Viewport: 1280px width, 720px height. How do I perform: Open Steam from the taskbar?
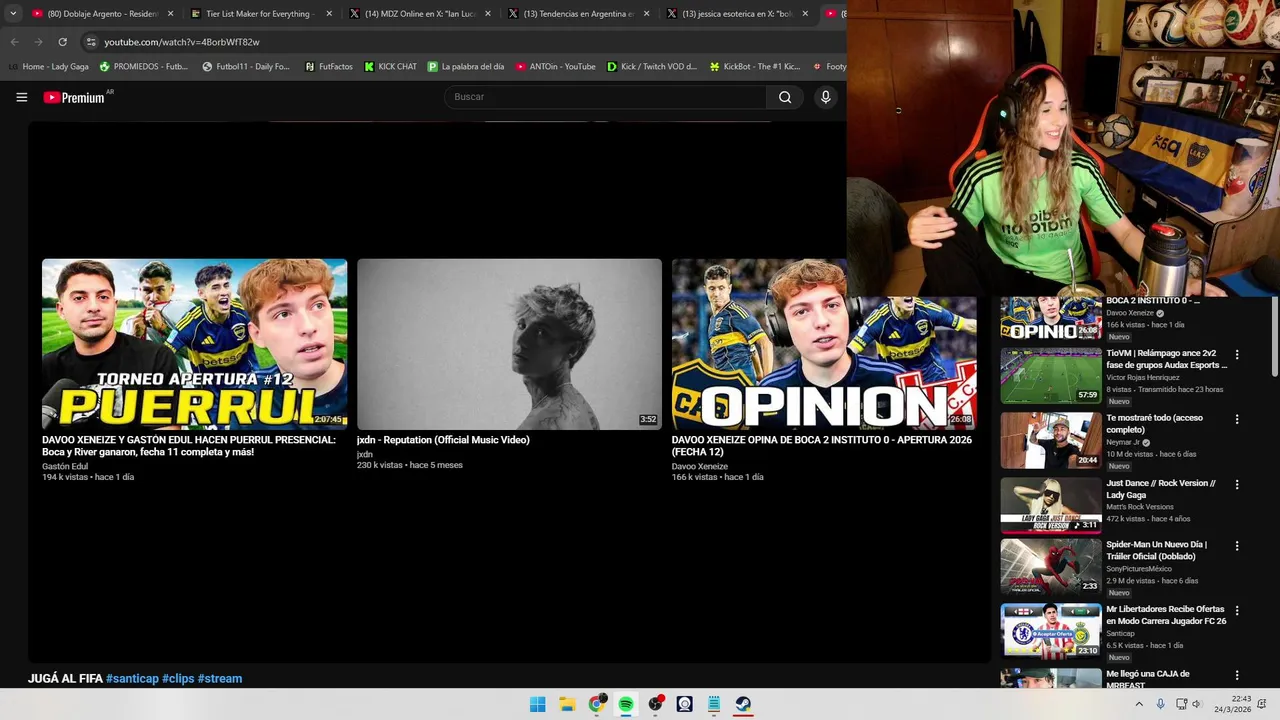coord(743,704)
